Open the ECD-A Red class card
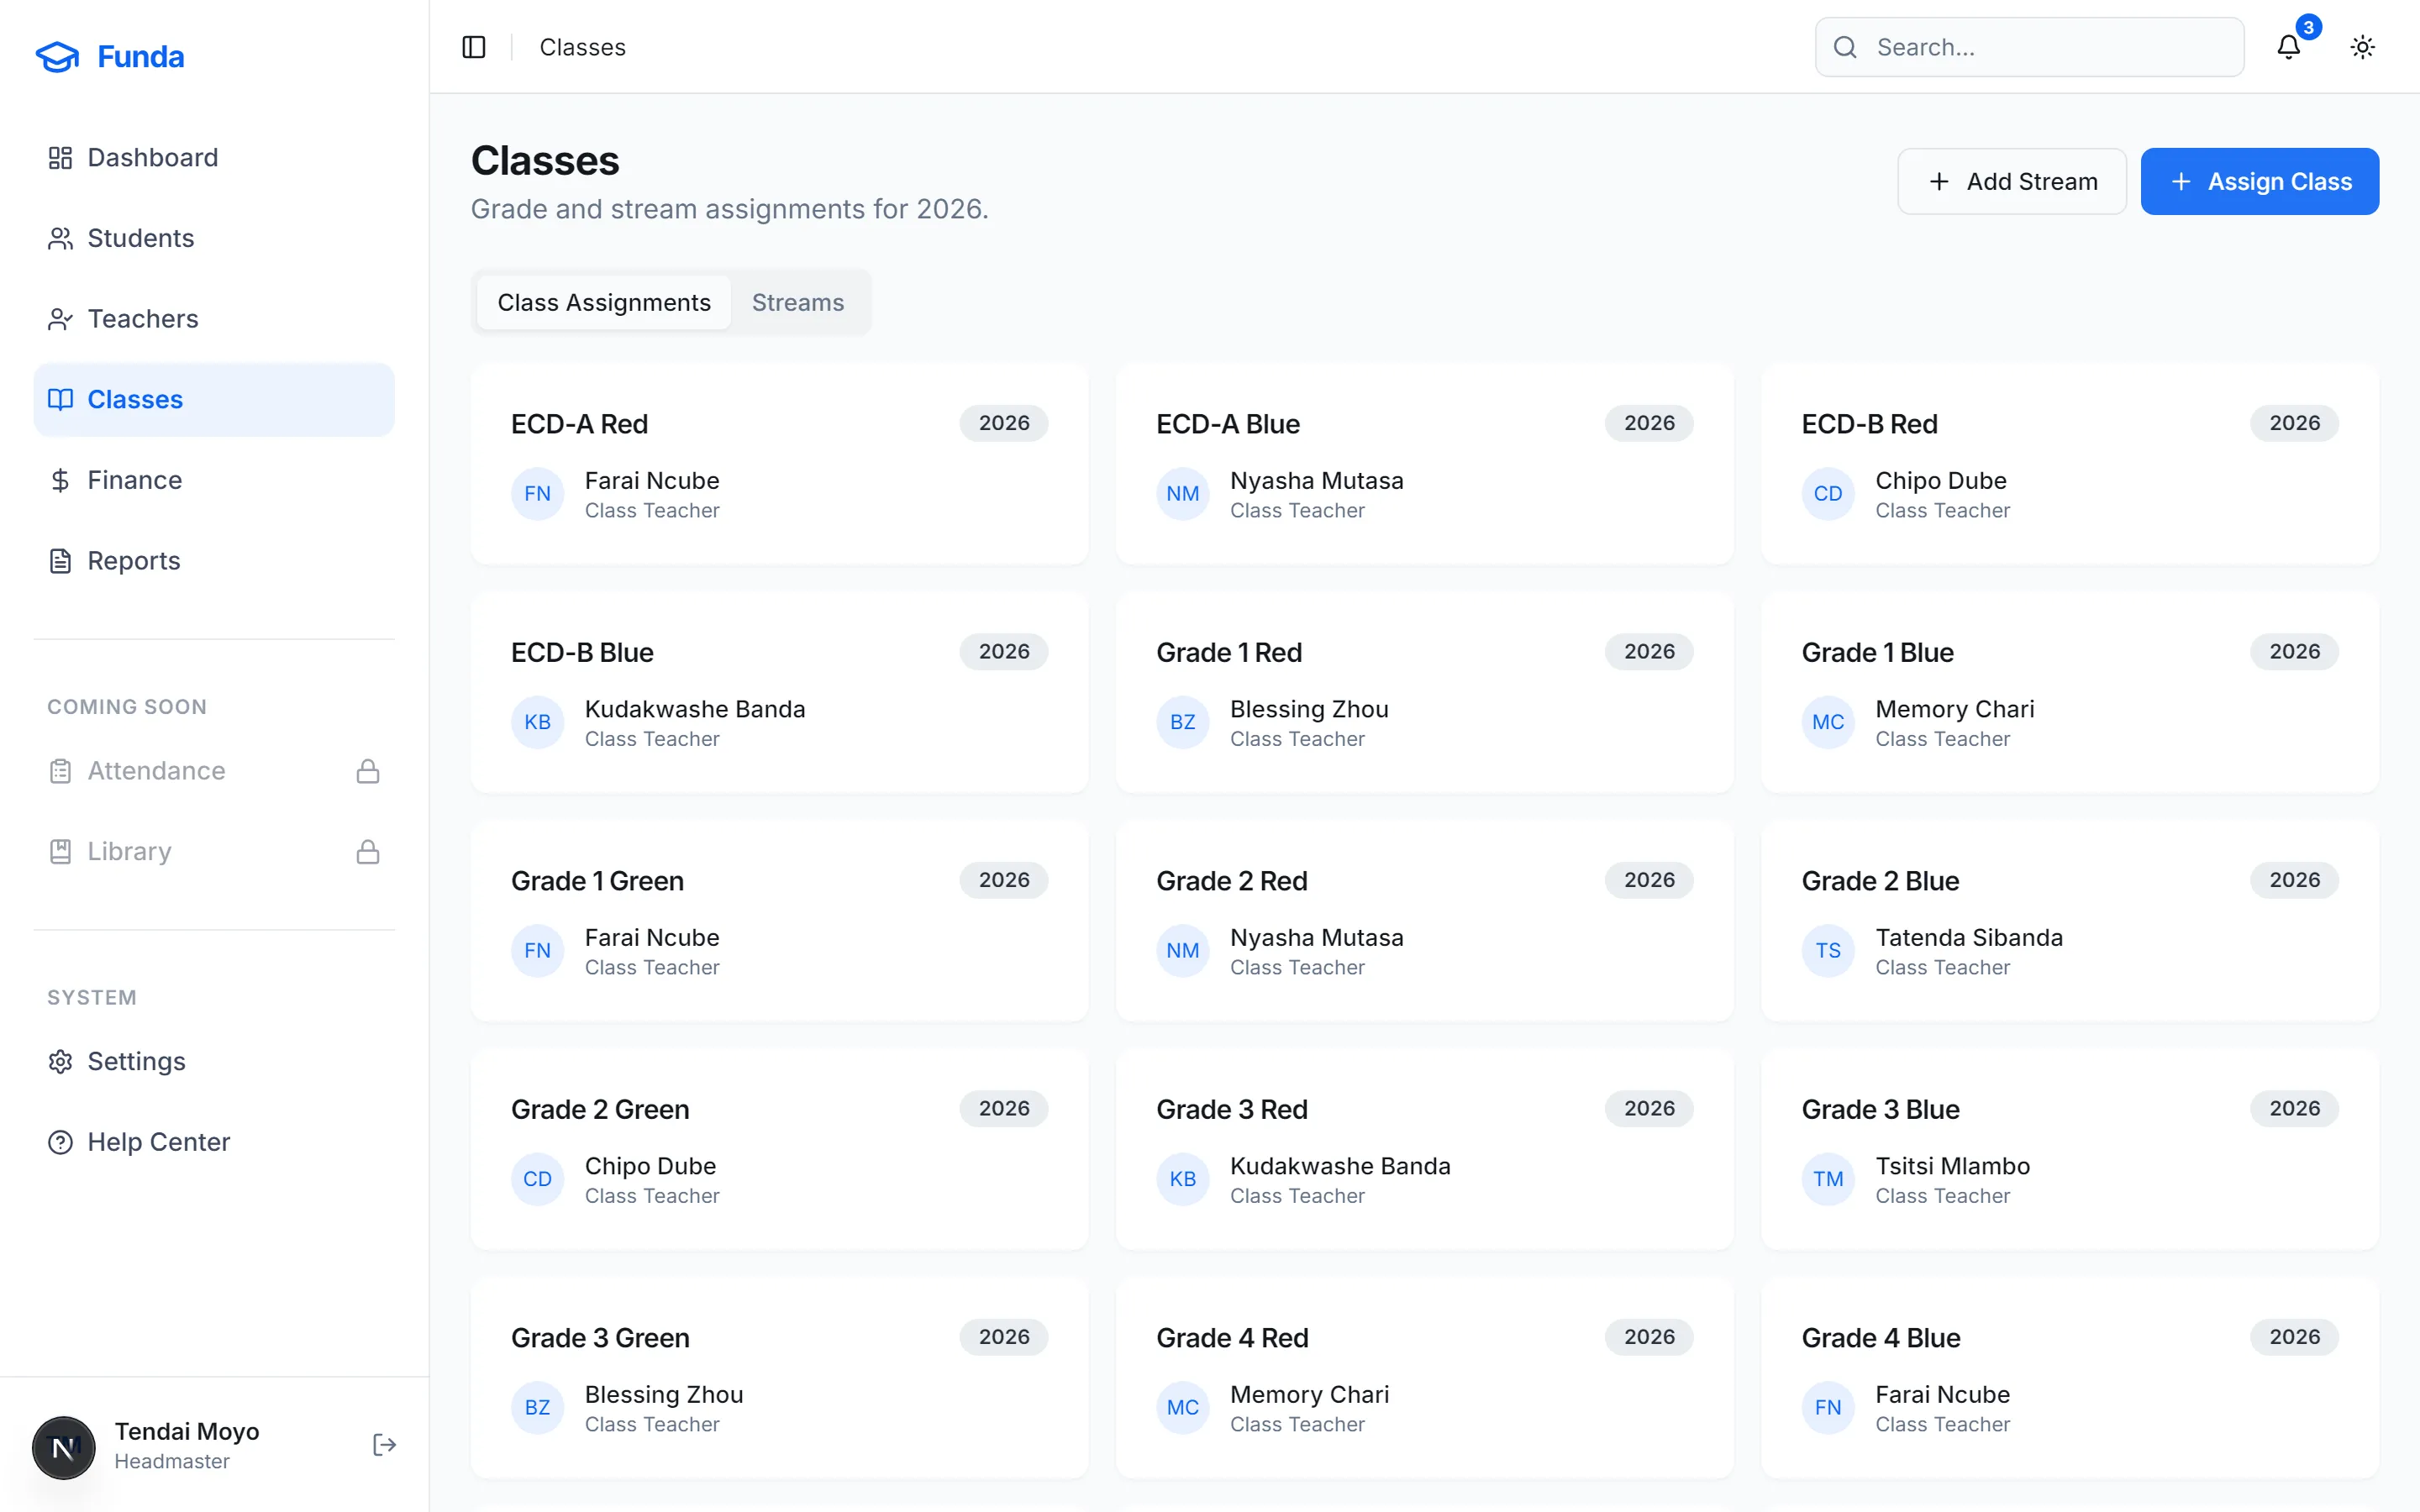The height and width of the screenshot is (1512, 2420). [x=780, y=464]
